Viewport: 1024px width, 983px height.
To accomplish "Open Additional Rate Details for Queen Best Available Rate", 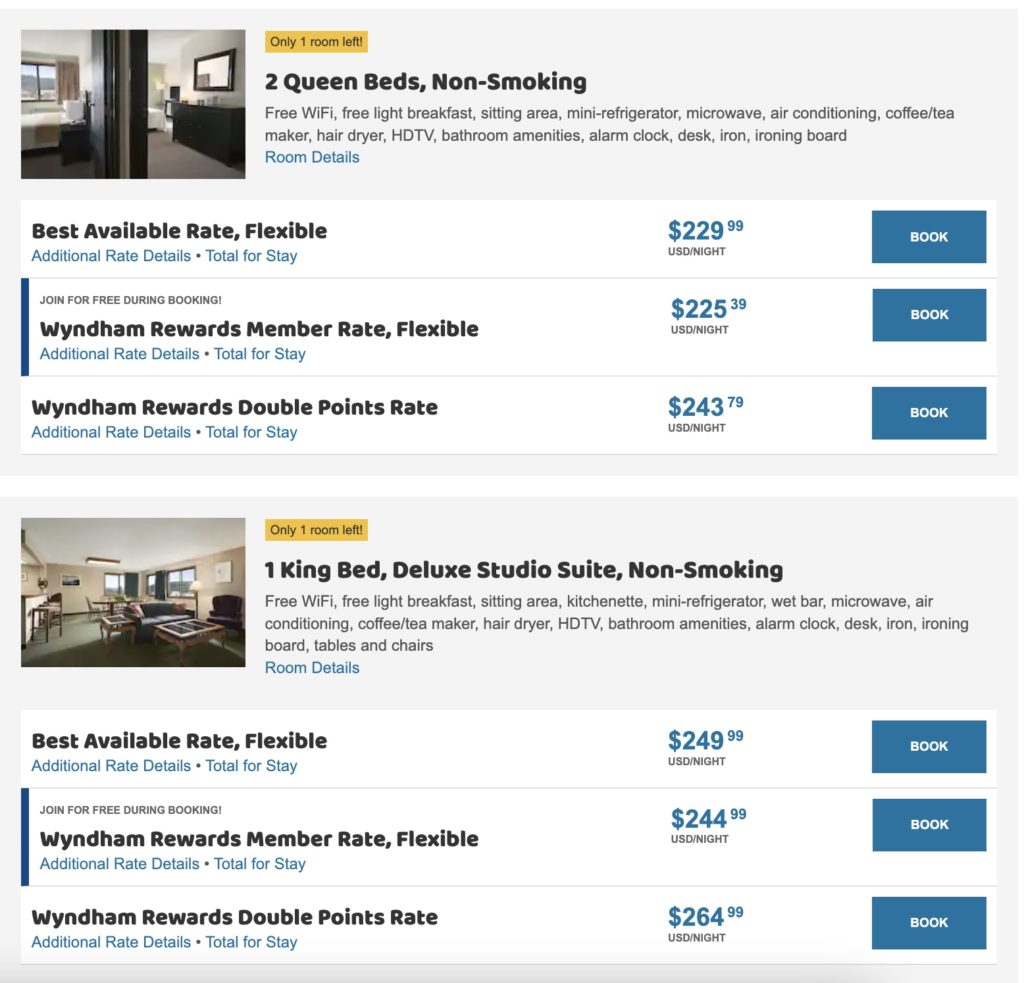I will [x=111, y=256].
